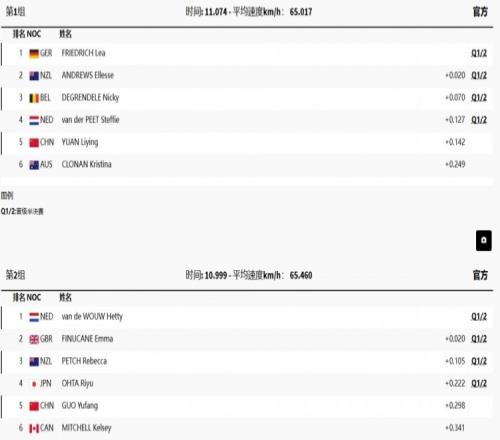Select the CLONAN Kristina result row
500x440 pixels.
coord(247,164)
